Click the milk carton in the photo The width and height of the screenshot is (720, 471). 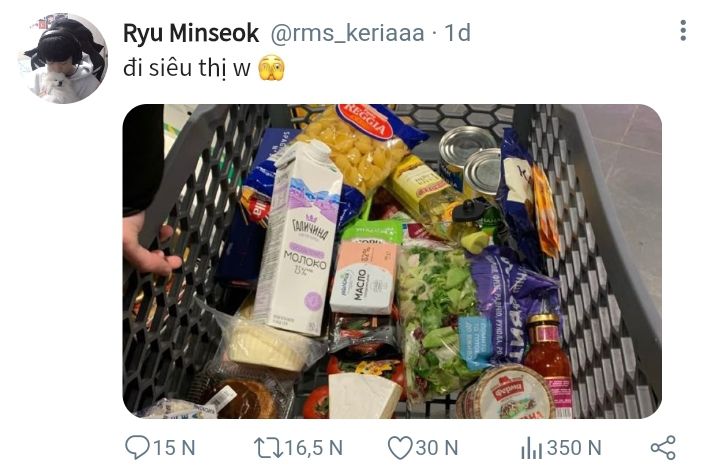tap(298, 237)
